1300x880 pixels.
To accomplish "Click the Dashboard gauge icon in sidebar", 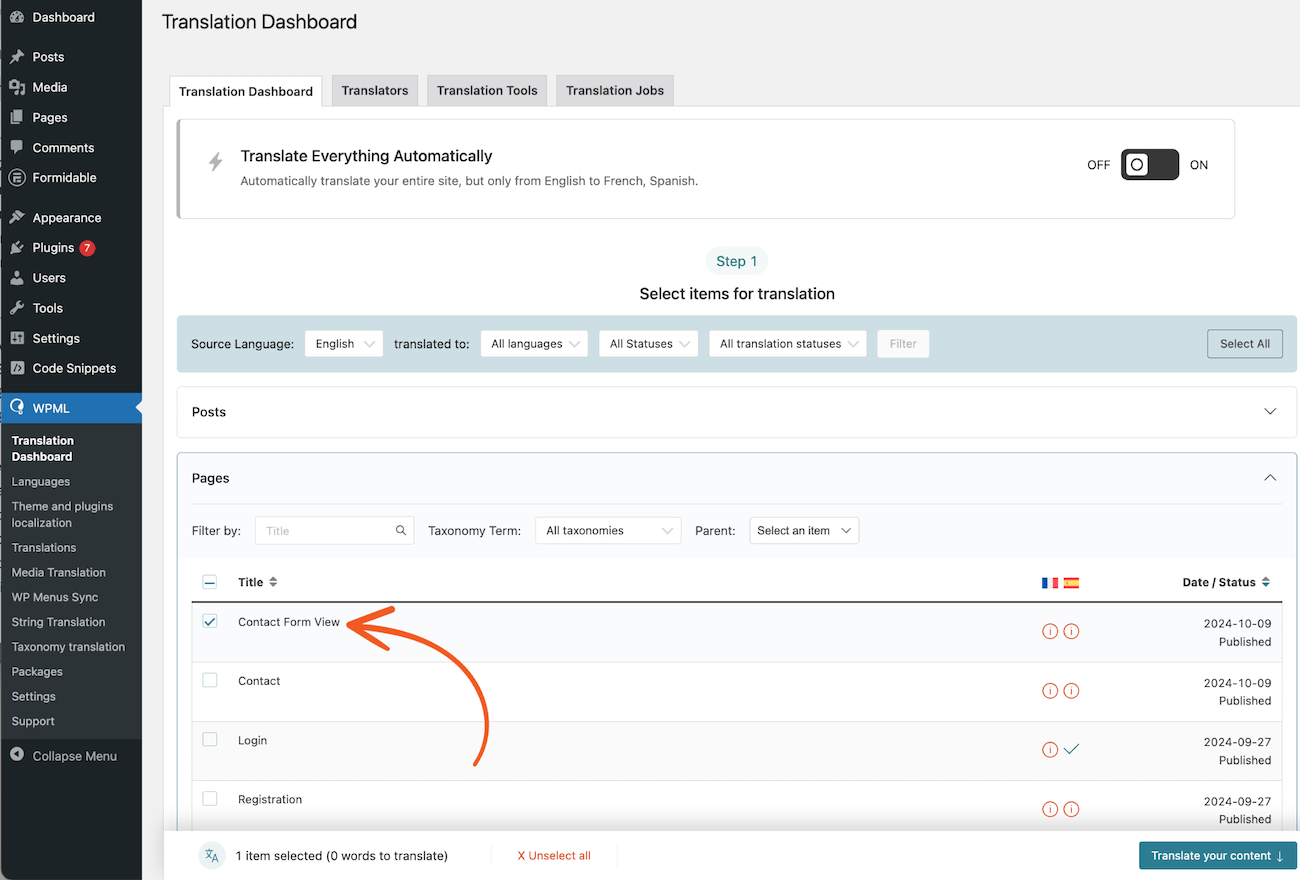I will [x=17, y=17].
